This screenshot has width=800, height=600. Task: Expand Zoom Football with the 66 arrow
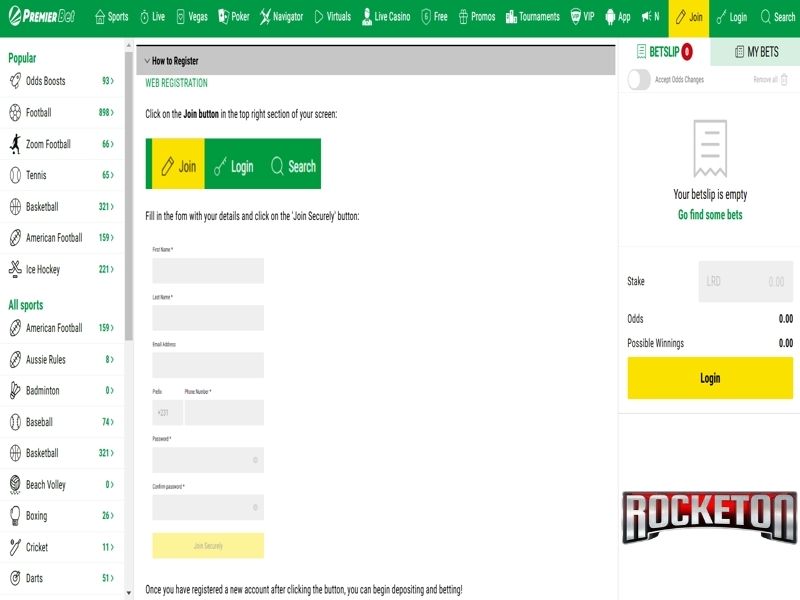(x=108, y=144)
